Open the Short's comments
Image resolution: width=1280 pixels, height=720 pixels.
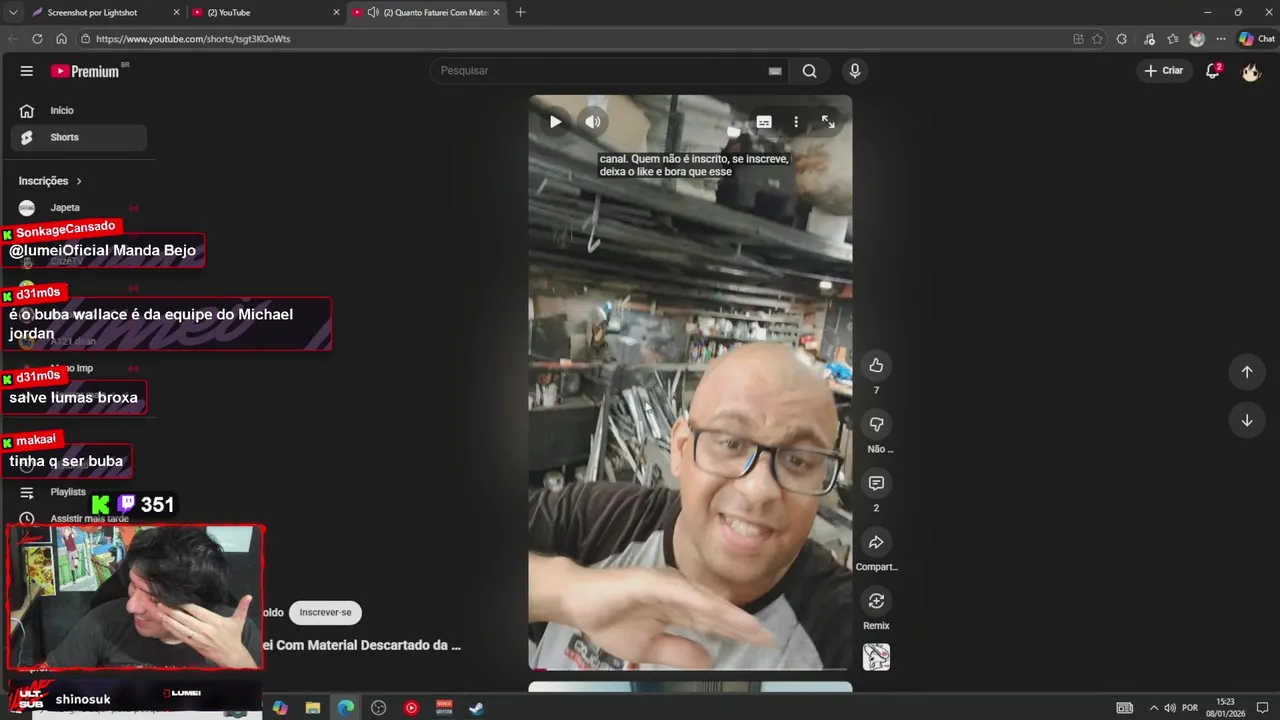[x=876, y=483]
